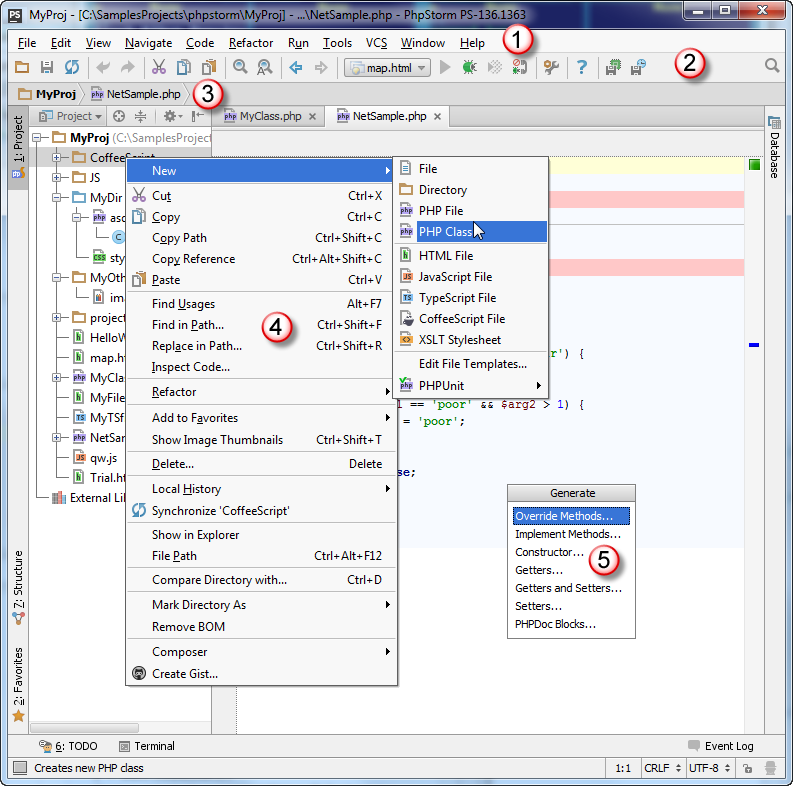
Task: Click the green inspection status square
Action: pyautogui.click(x=754, y=165)
